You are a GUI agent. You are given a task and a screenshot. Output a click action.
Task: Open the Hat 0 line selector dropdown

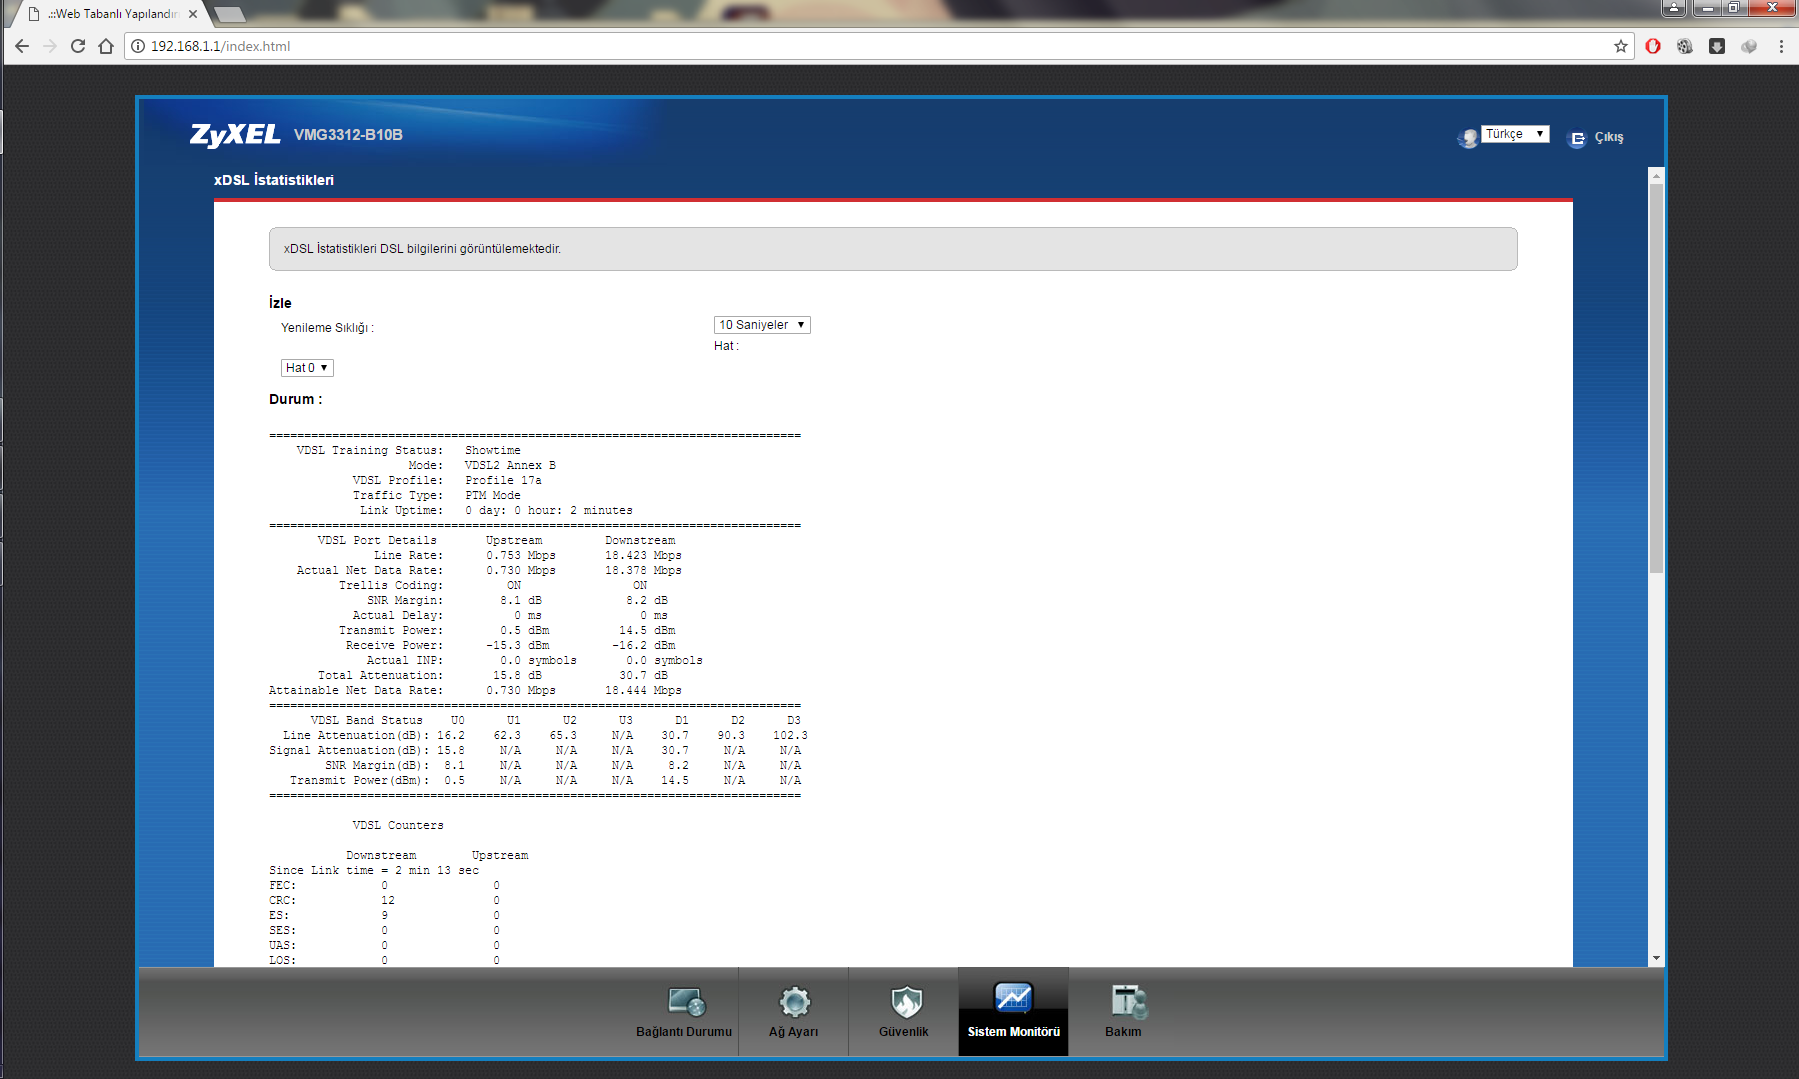coord(307,368)
